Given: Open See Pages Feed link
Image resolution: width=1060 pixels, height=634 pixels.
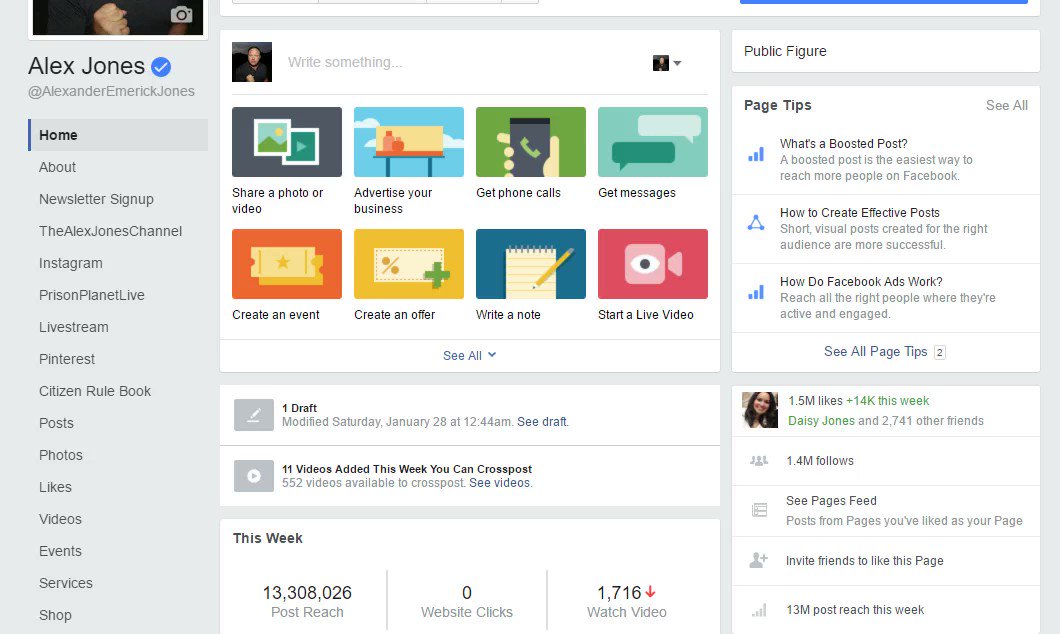Looking at the screenshot, I should pos(832,501).
